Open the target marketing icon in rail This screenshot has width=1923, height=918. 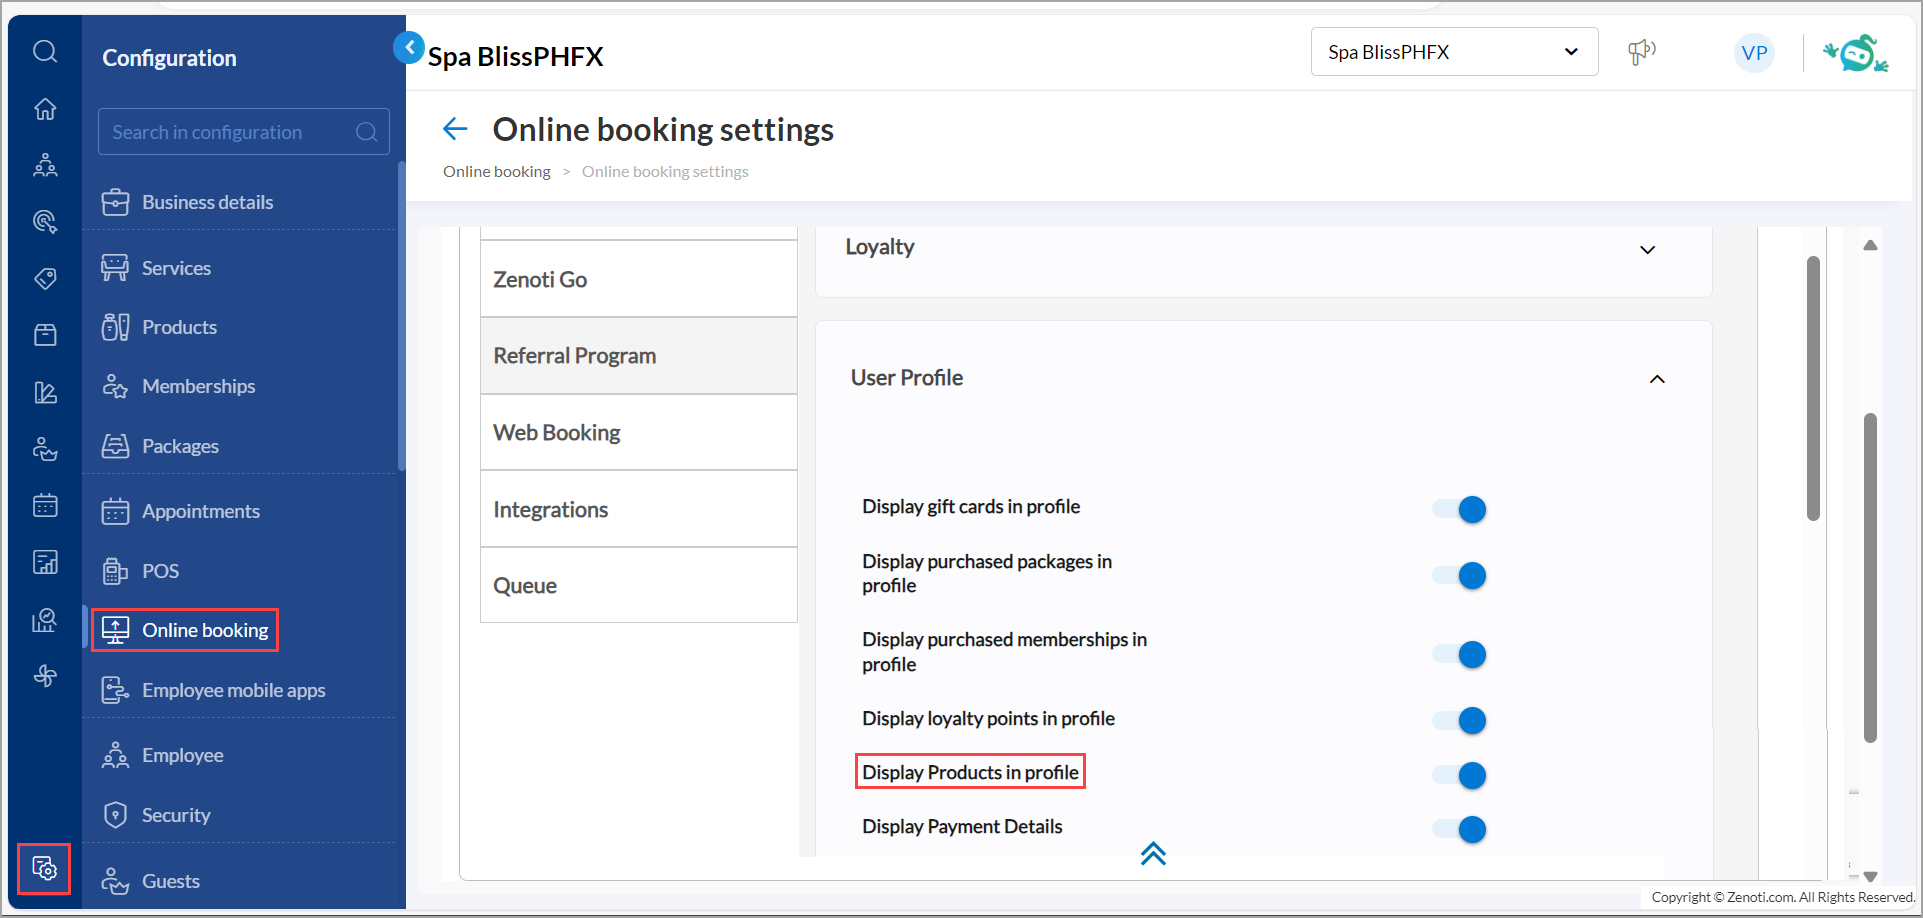[x=45, y=221]
